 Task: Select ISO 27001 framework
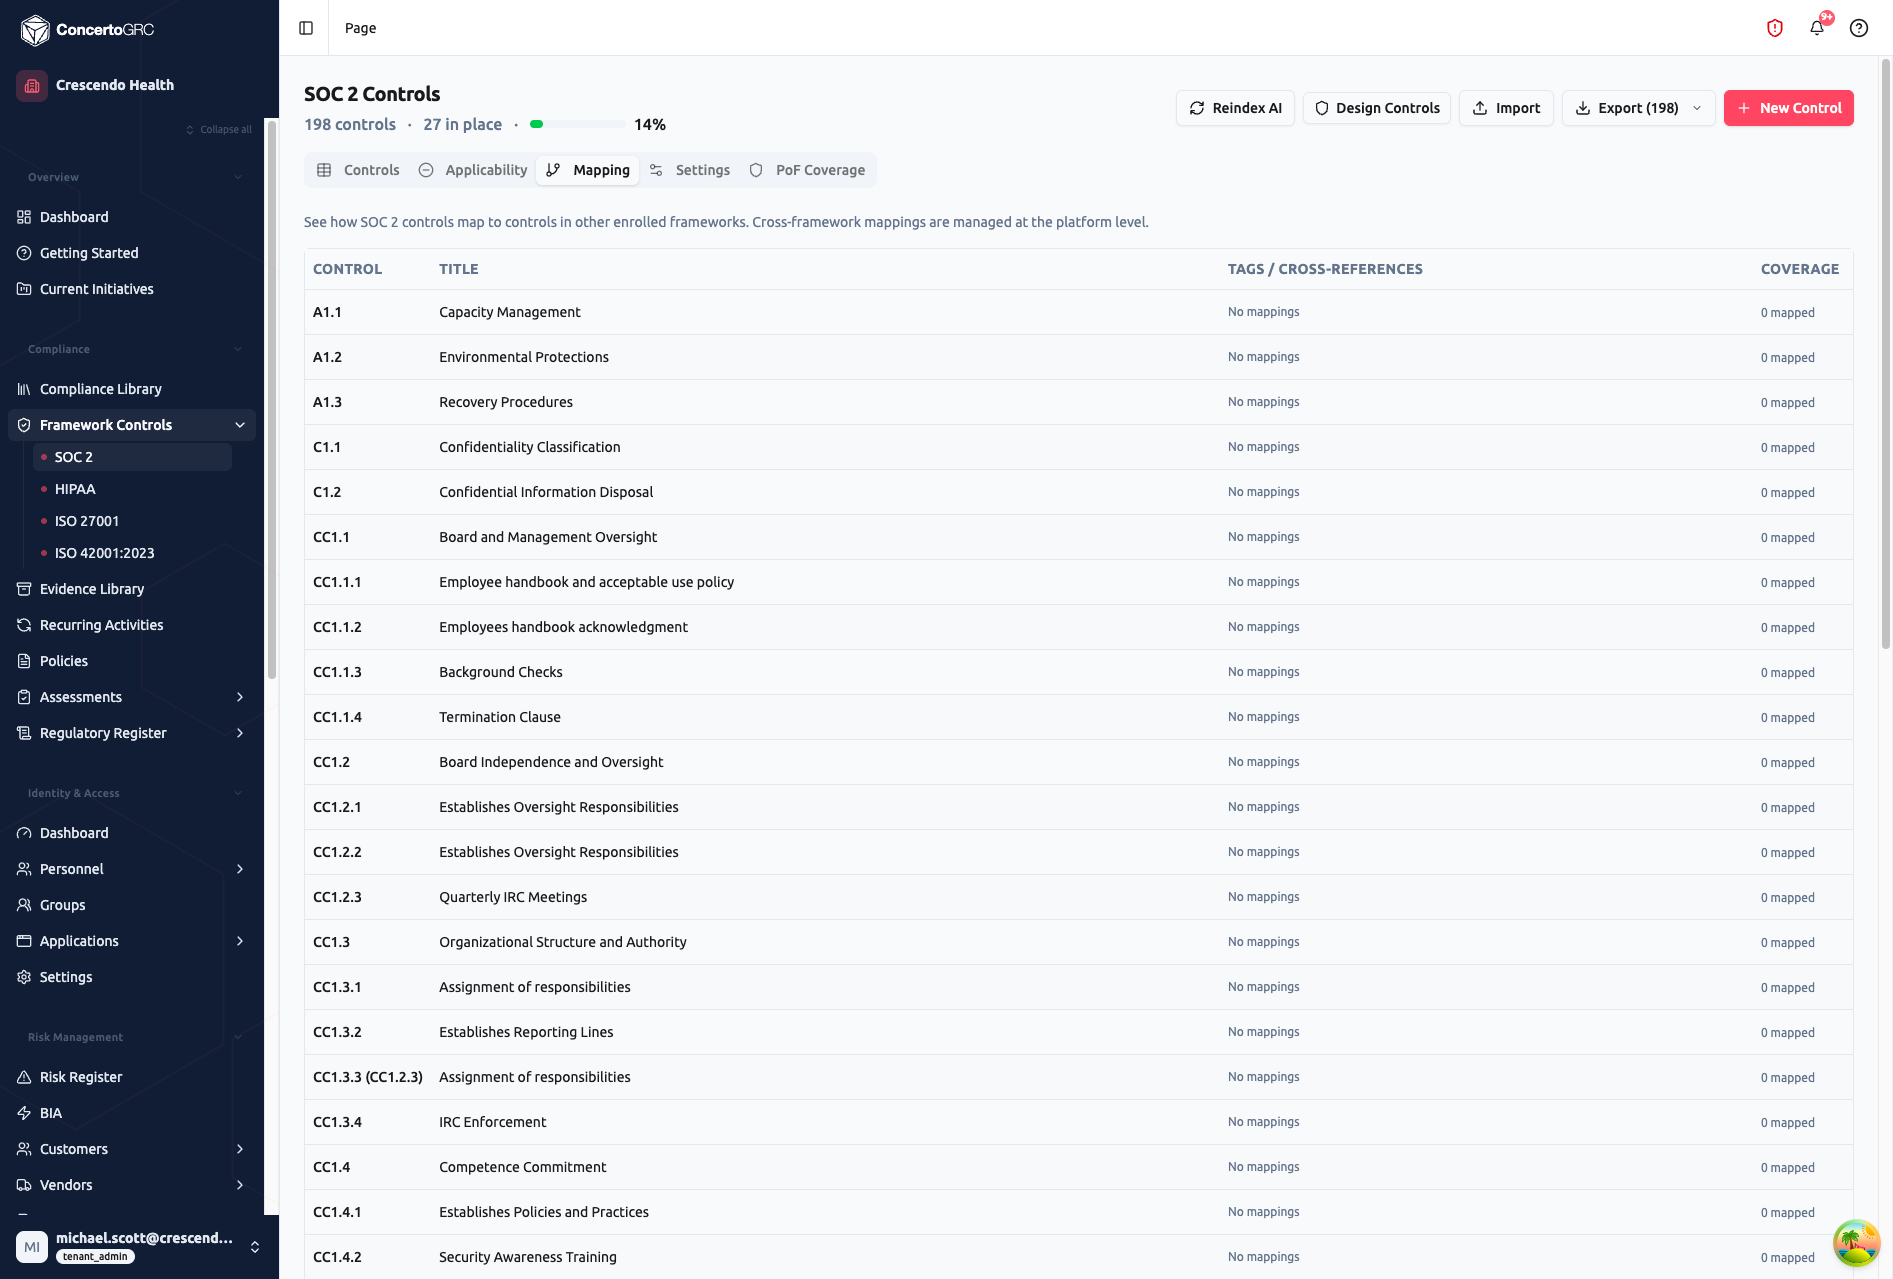pos(132,521)
